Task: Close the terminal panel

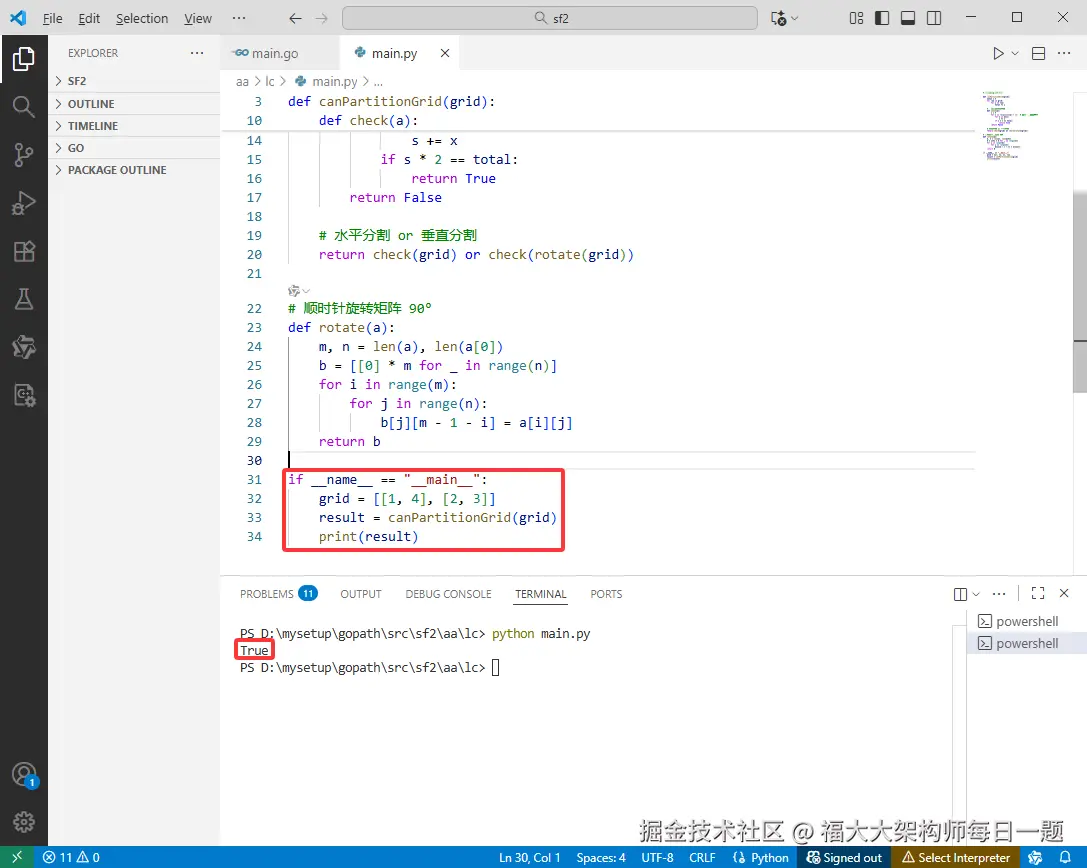Action: pyautogui.click(x=1064, y=593)
